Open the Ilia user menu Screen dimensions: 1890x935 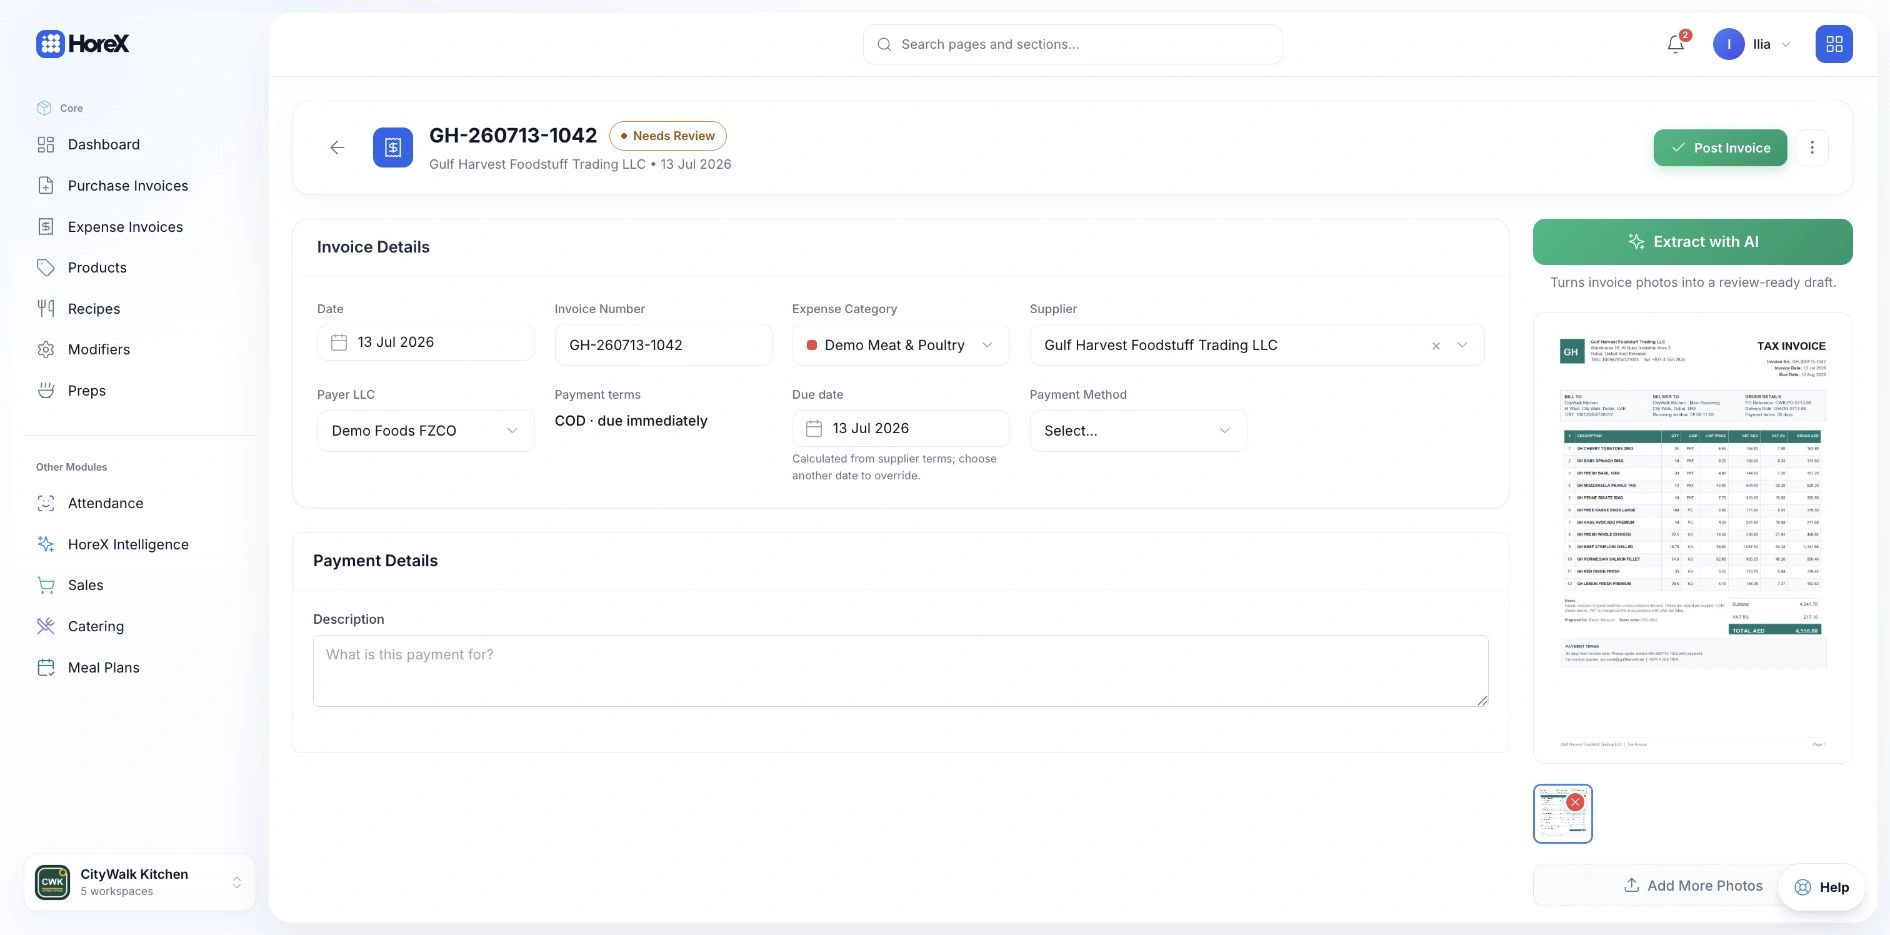1752,44
